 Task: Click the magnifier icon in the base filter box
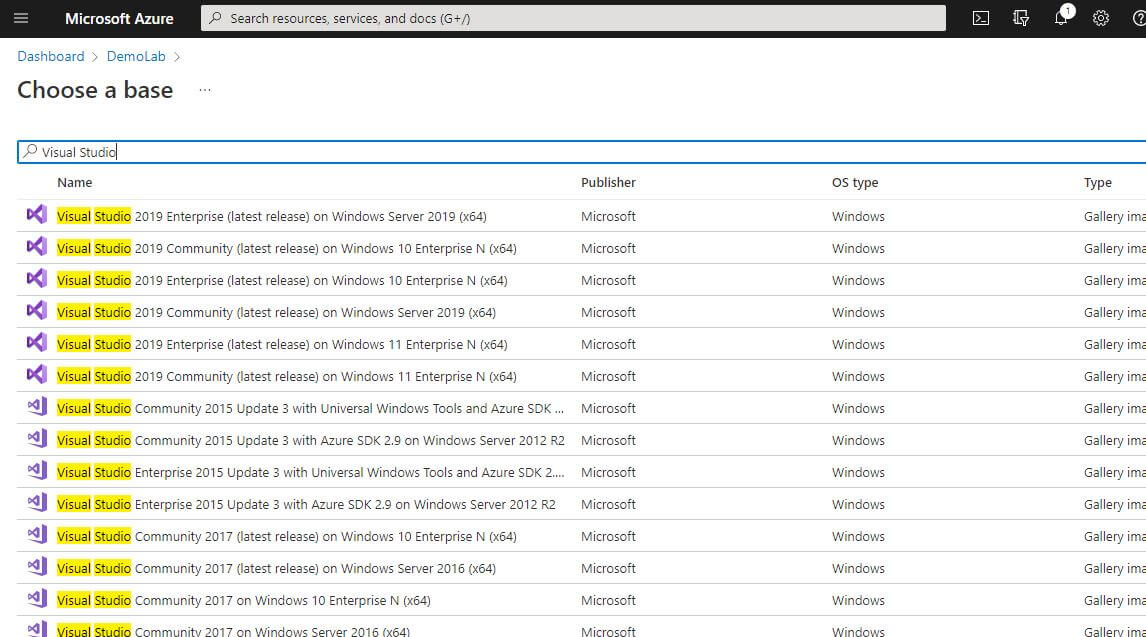(30, 151)
